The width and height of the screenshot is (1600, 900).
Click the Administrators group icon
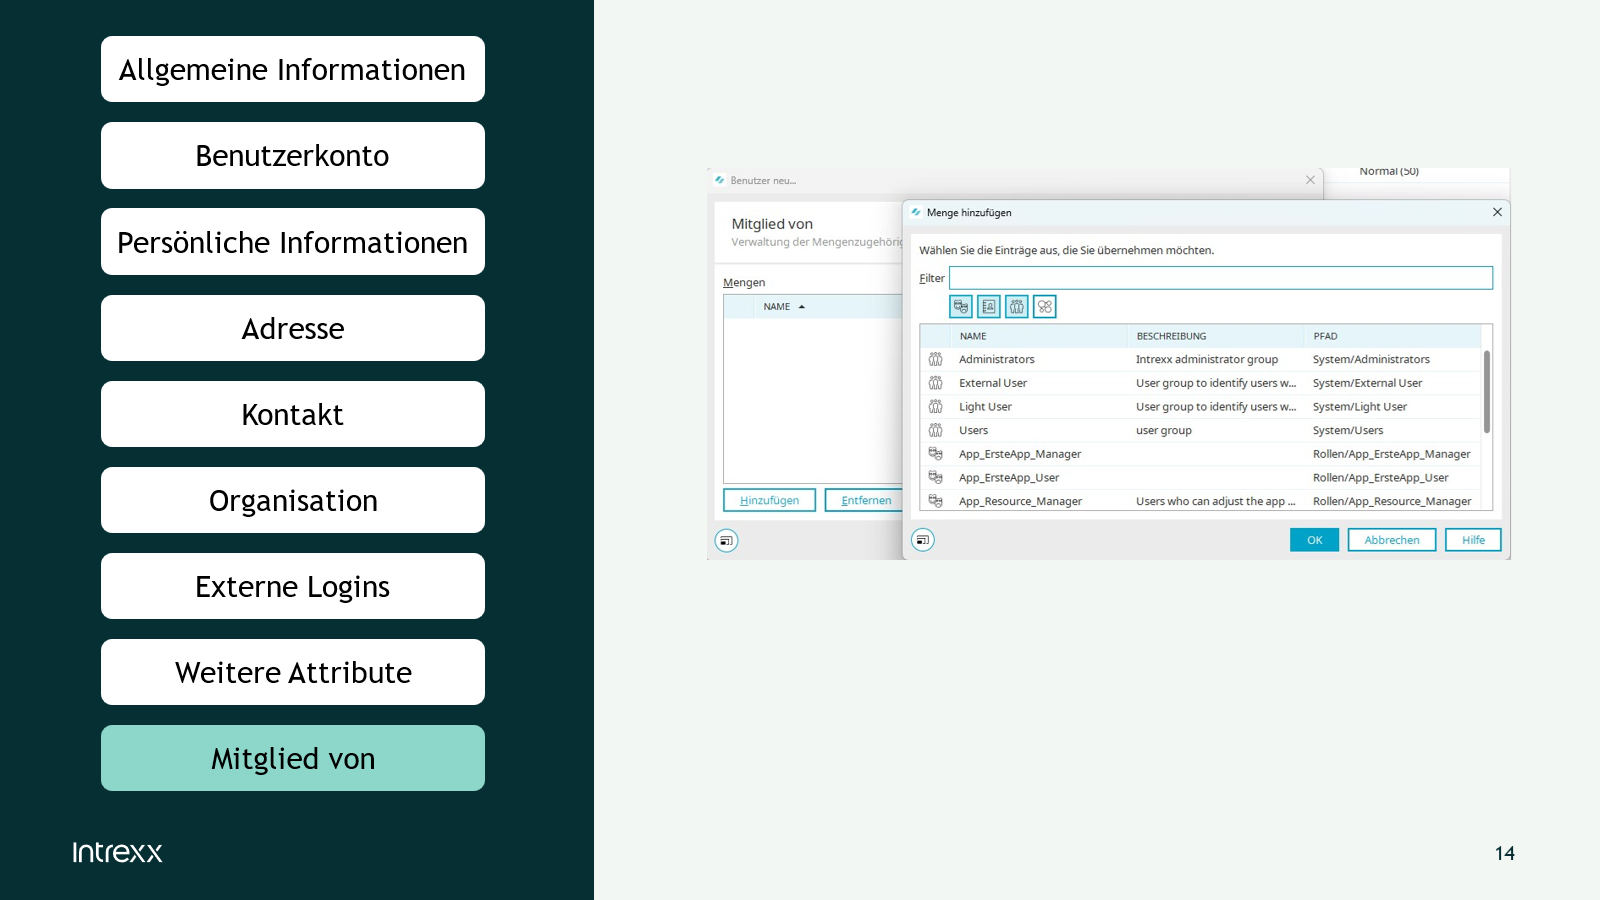tap(935, 359)
